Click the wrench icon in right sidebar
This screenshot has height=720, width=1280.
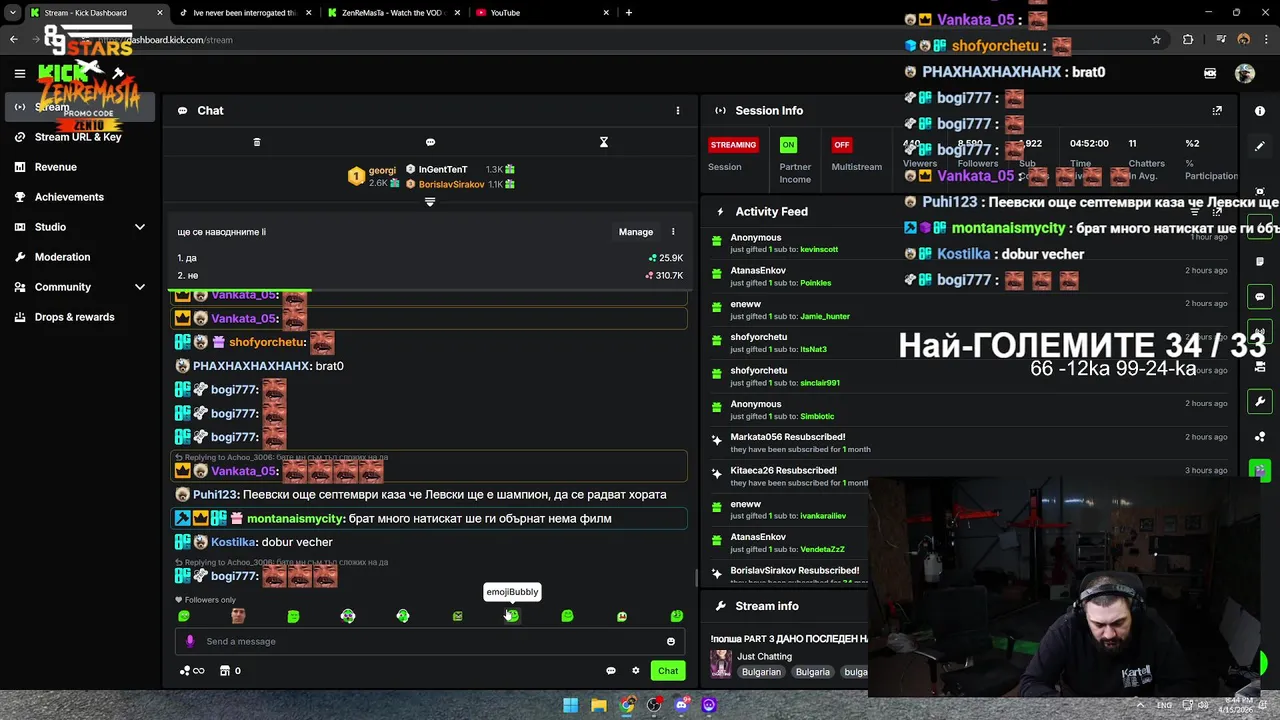(x=1260, y=402)
